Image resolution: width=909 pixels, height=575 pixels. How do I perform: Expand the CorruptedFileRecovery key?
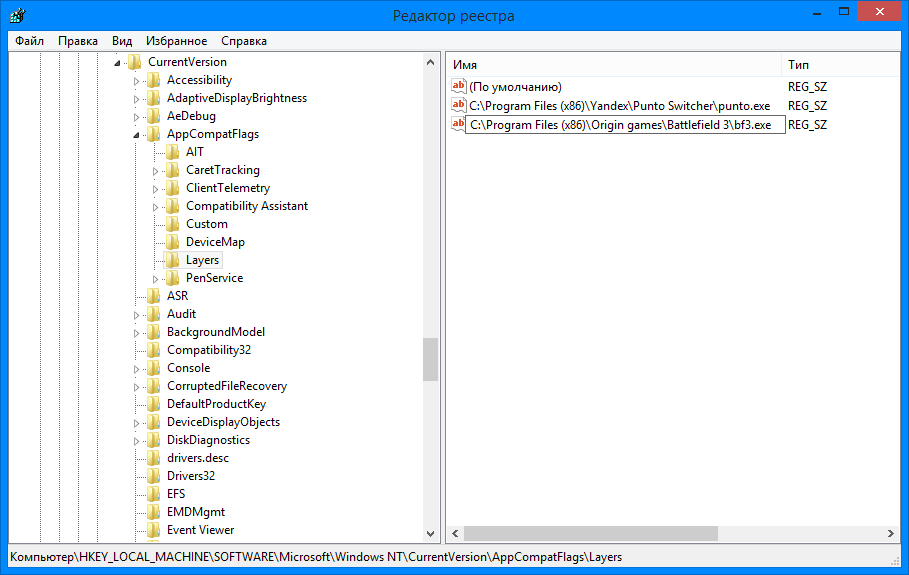click(x=136, y=387)
